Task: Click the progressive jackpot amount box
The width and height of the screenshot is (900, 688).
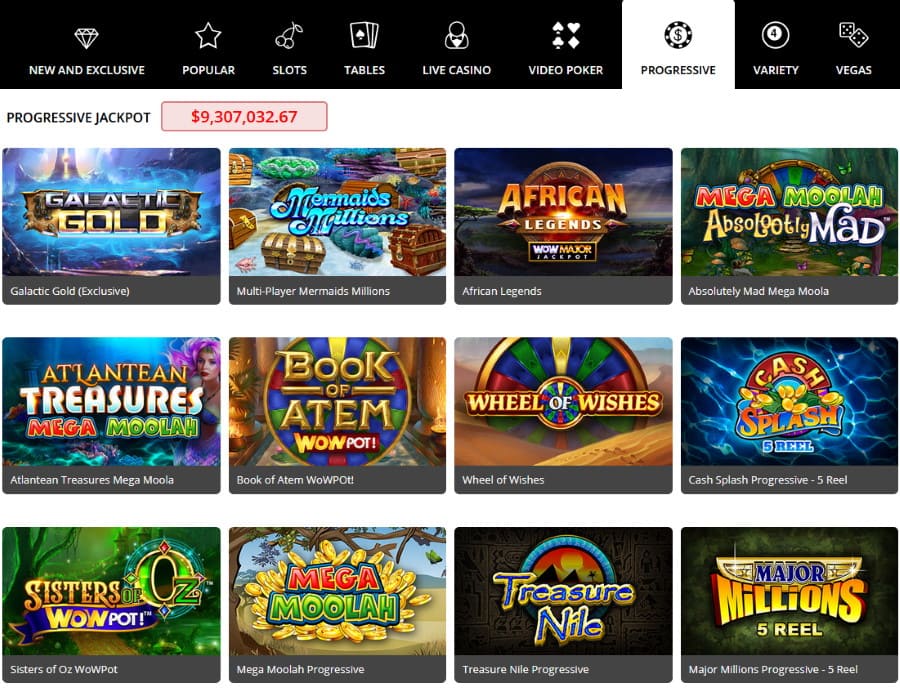Action: pos(245,116)
